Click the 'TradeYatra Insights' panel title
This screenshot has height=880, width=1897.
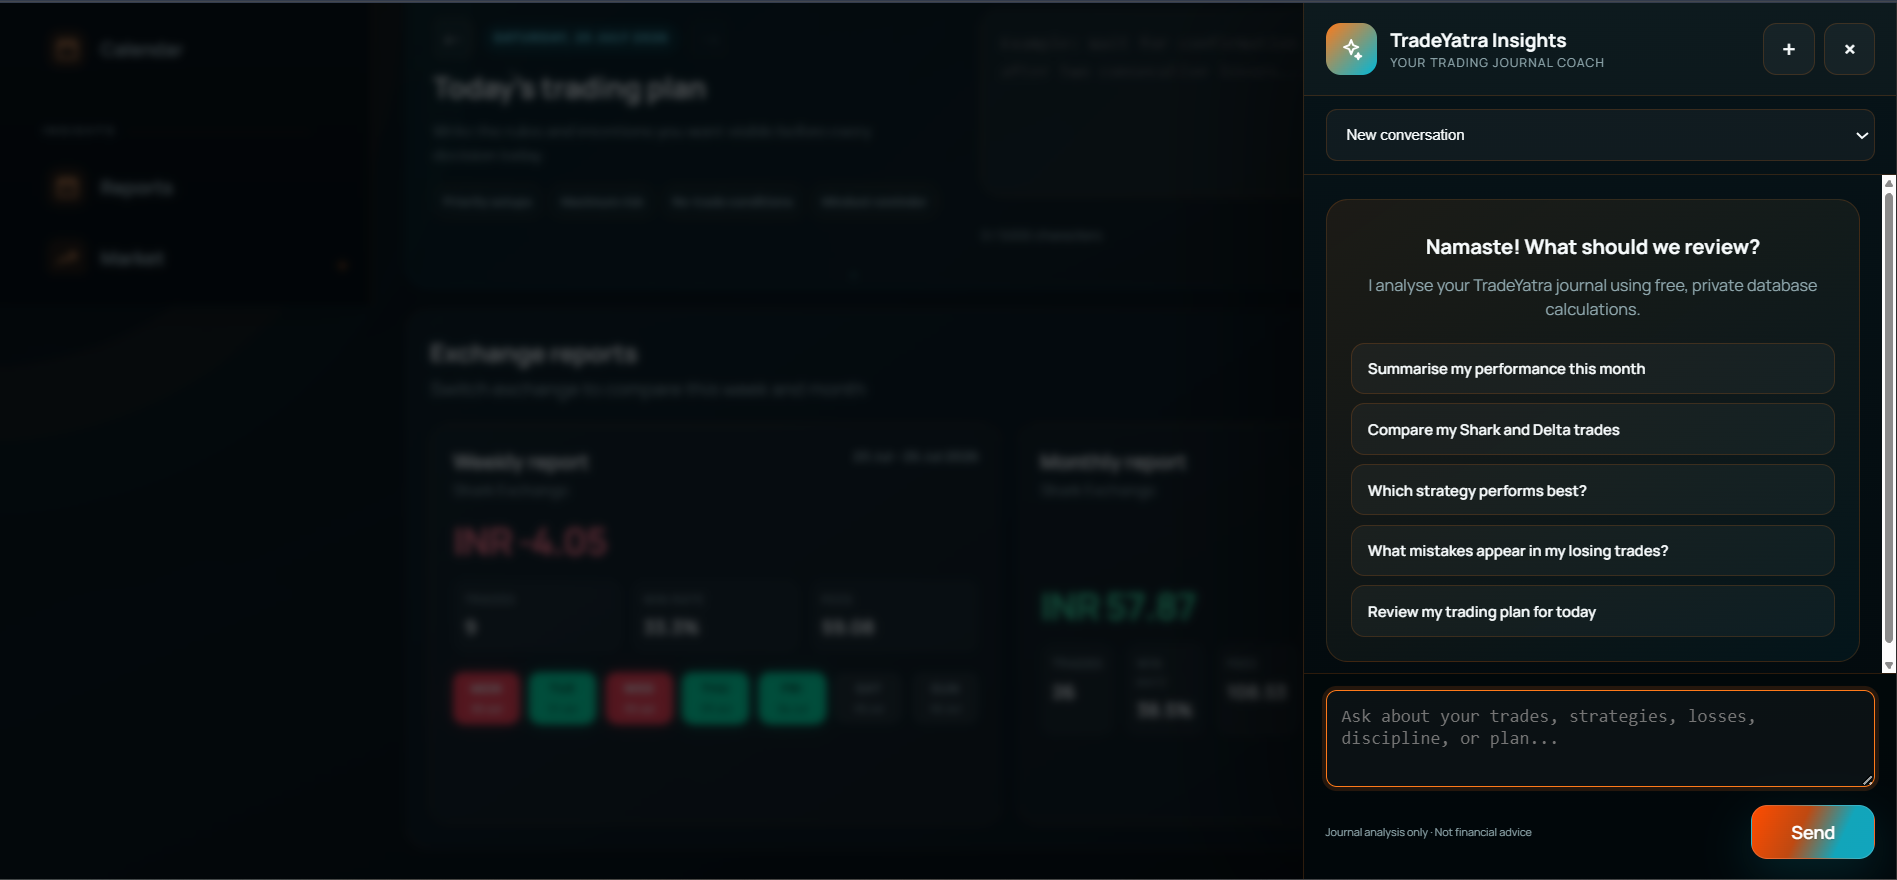point(1478,40)
